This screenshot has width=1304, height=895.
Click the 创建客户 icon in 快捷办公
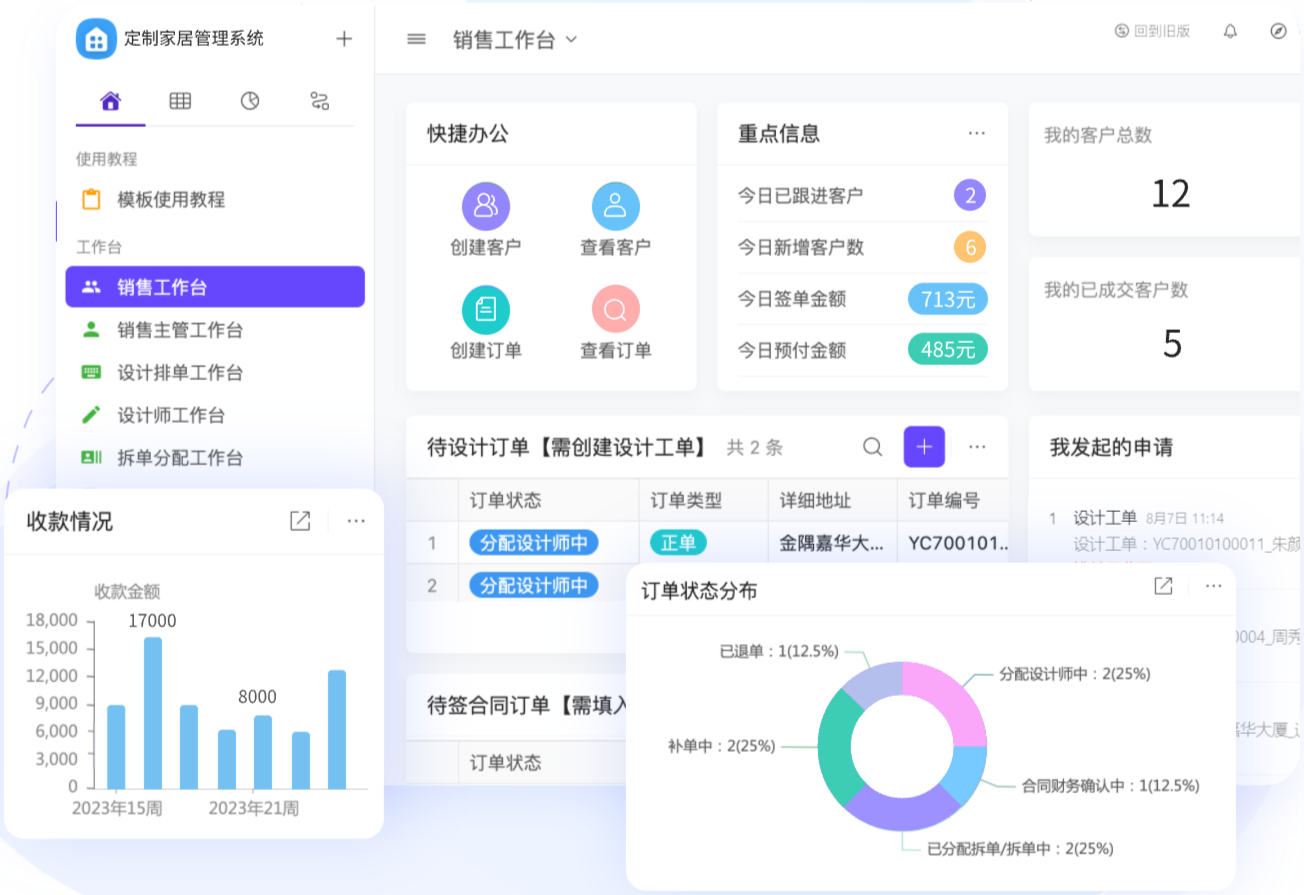click(x=486, y=205)
